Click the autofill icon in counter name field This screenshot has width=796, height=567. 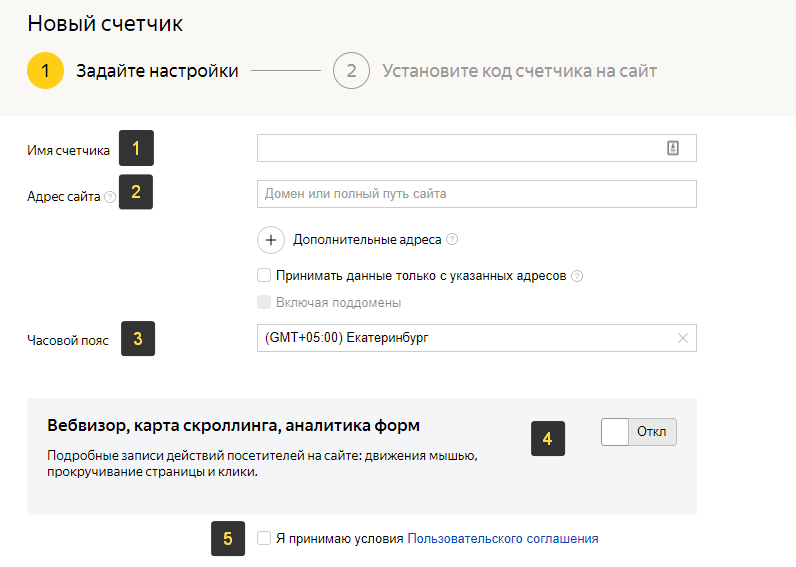coord(673,148)
